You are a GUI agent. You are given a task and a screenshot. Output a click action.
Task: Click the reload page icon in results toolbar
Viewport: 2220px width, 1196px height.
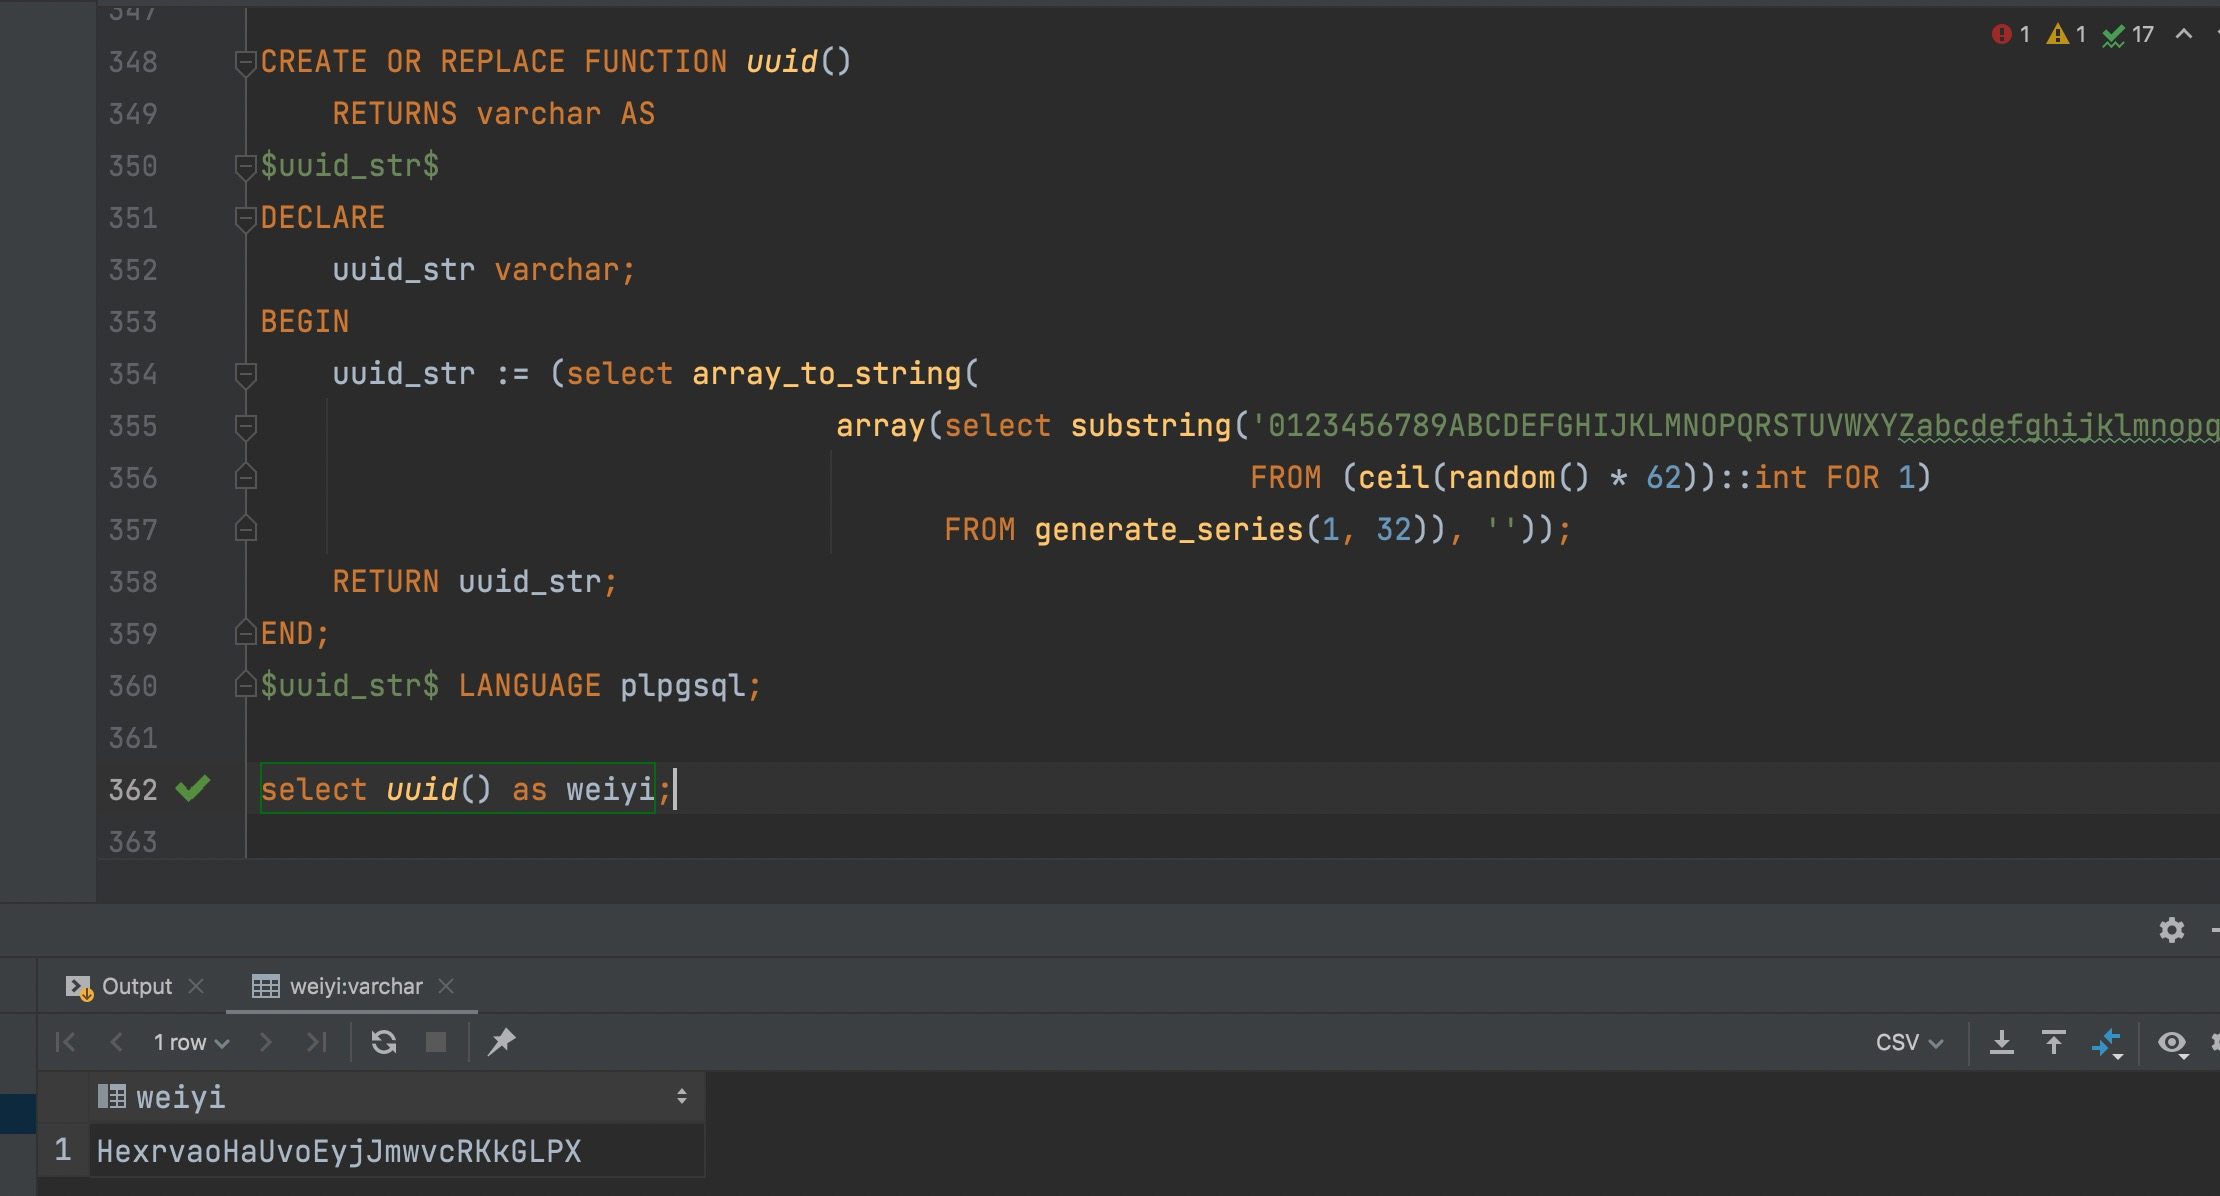point(384,1042)
